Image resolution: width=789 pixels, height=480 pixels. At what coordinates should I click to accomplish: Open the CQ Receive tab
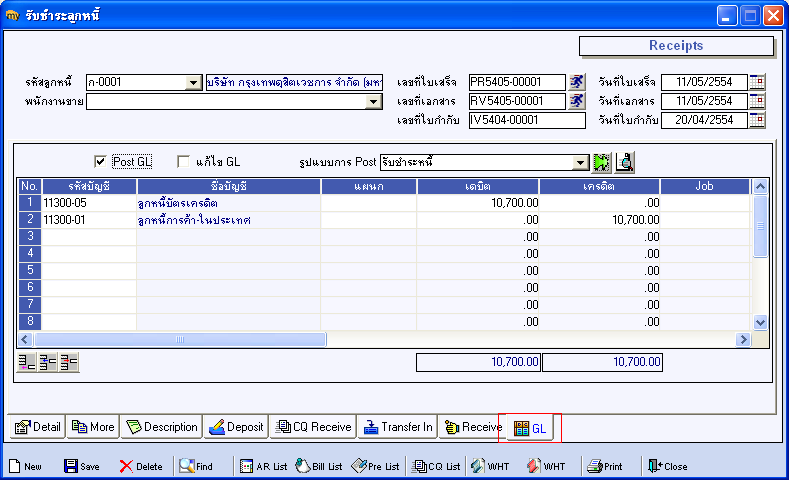313,427
